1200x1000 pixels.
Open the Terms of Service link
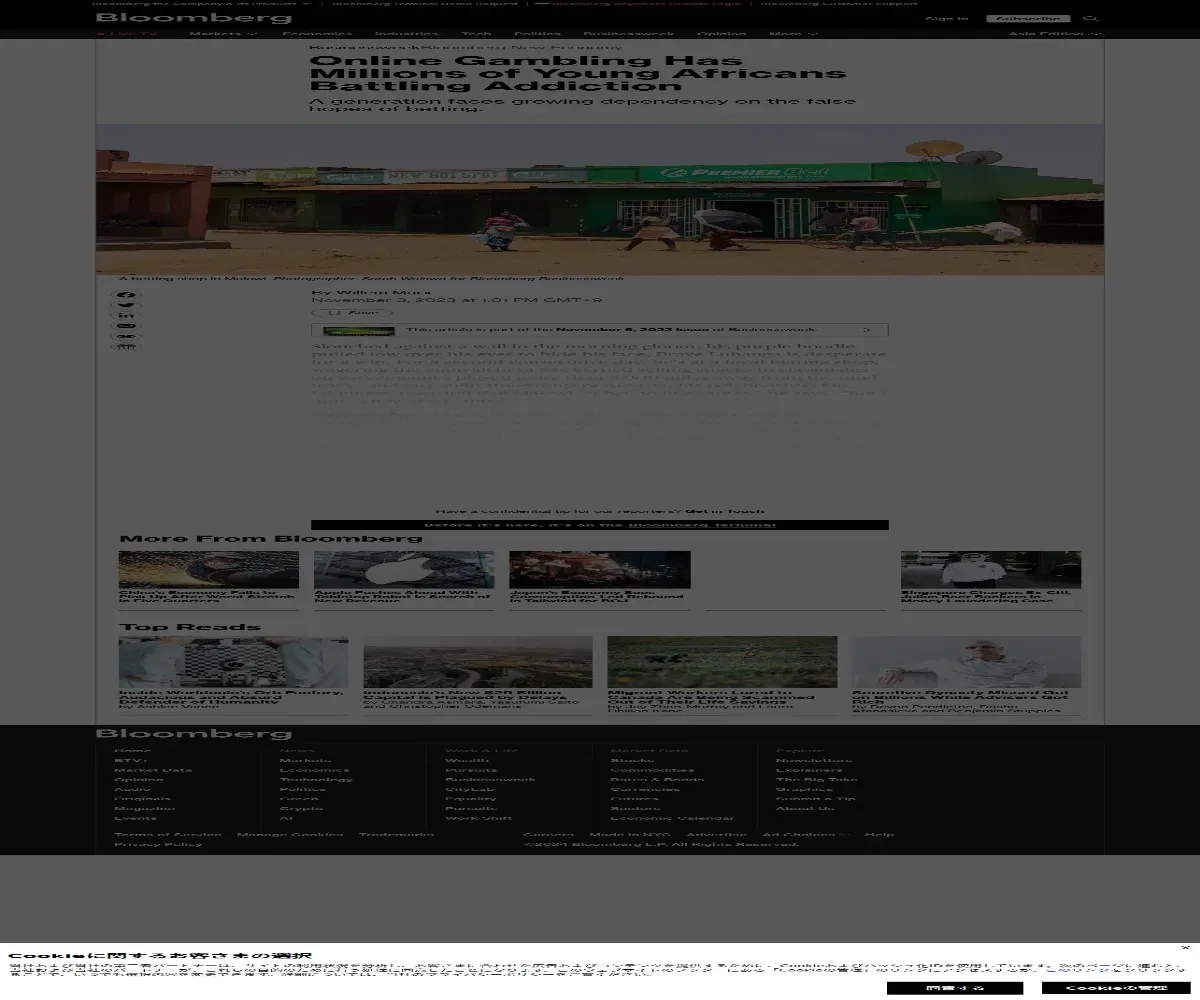click(167, 835)
